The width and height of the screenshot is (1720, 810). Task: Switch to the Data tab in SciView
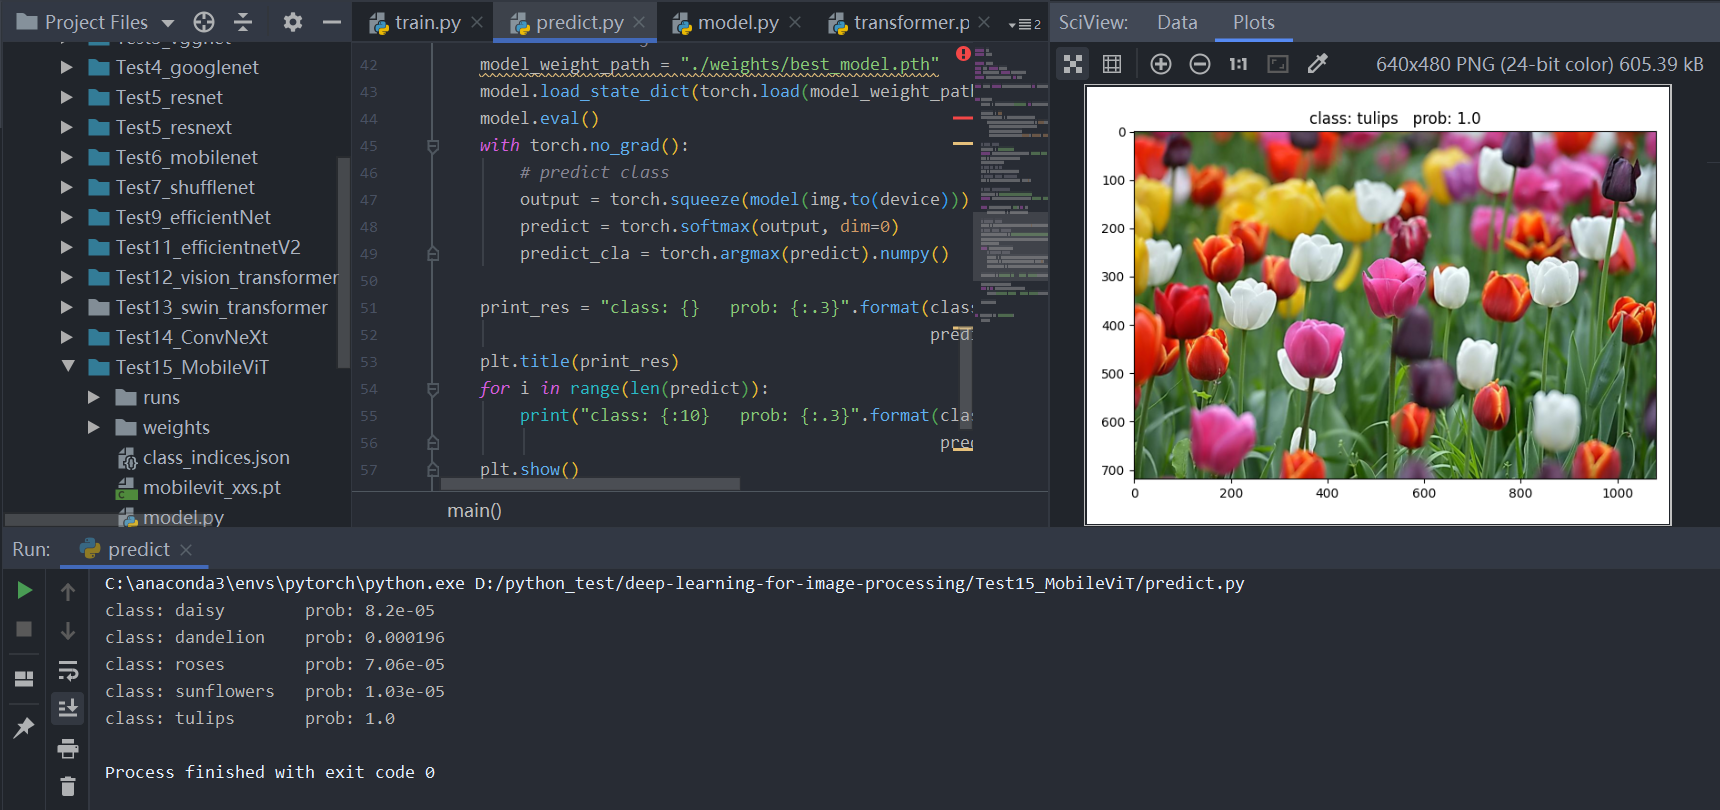[1177, 22]
